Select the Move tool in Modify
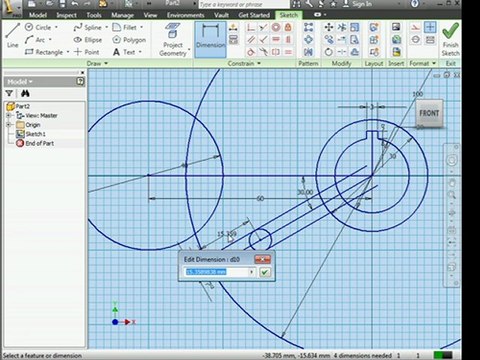This screenshot has height=360, width=480. [x=329, y=27]
